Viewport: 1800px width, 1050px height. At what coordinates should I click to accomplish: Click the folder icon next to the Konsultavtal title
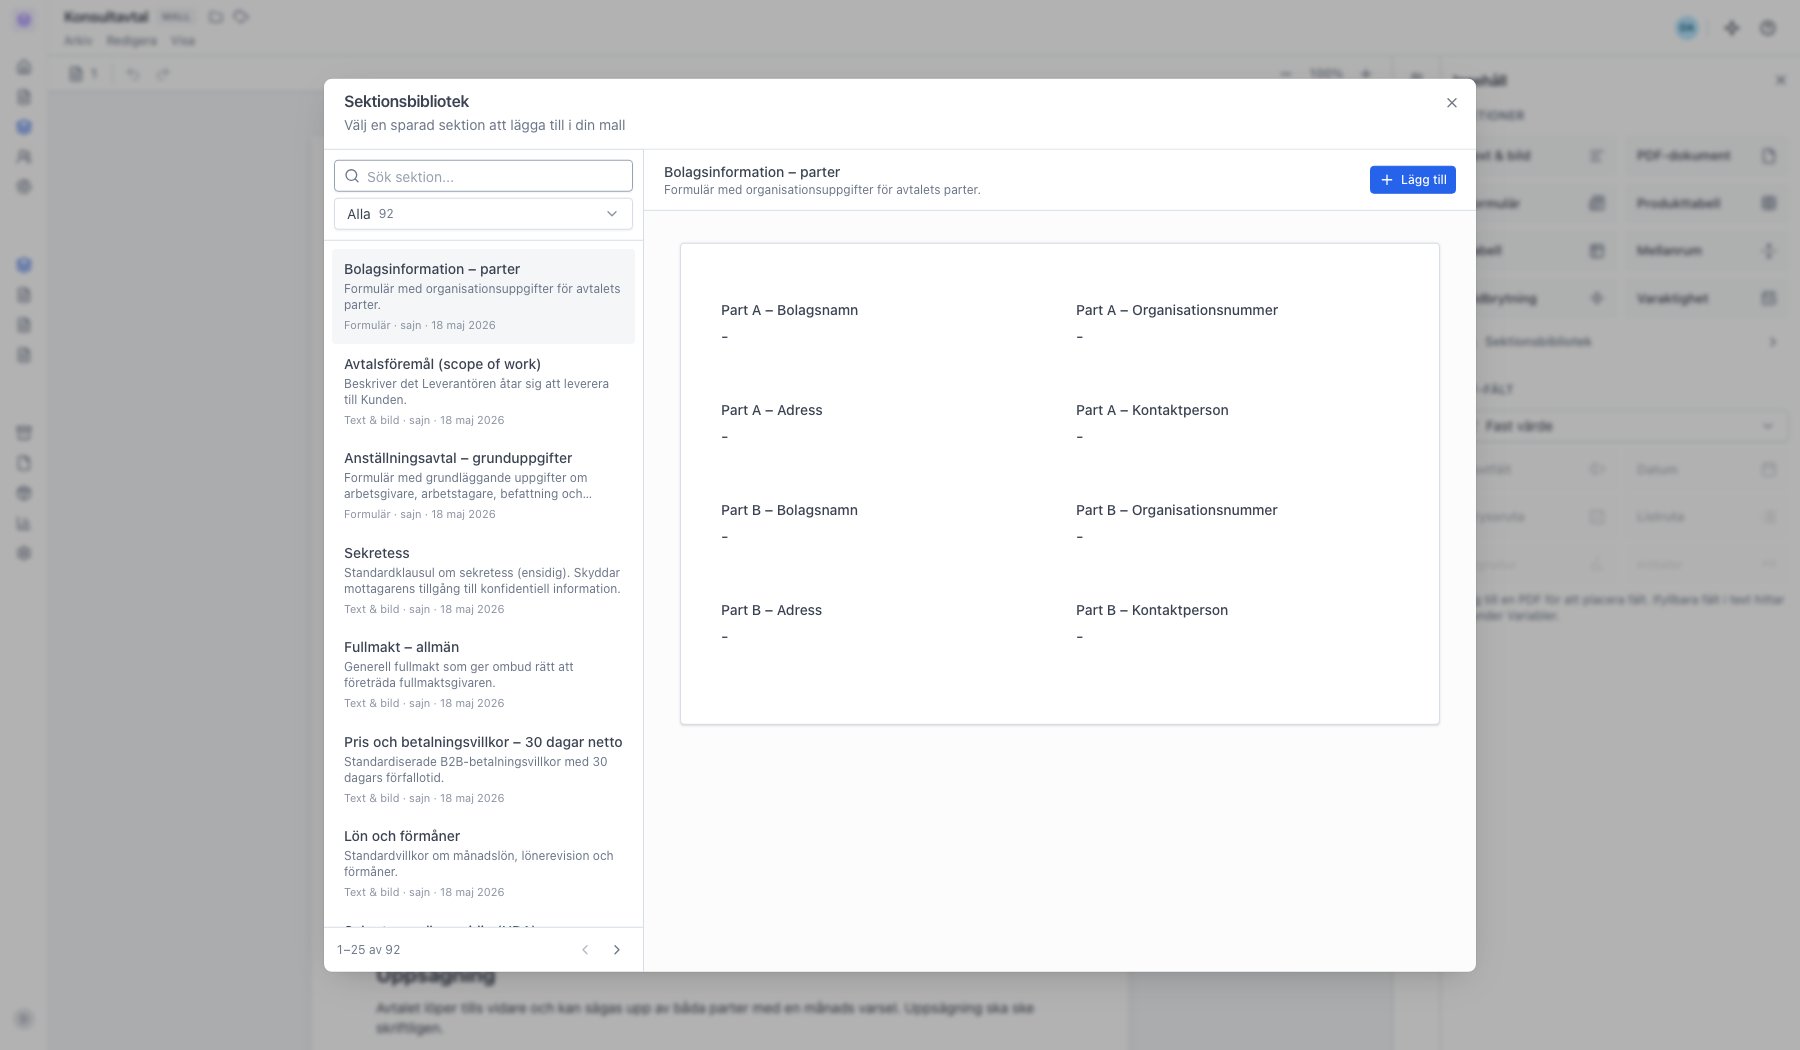tap(215, 17)
